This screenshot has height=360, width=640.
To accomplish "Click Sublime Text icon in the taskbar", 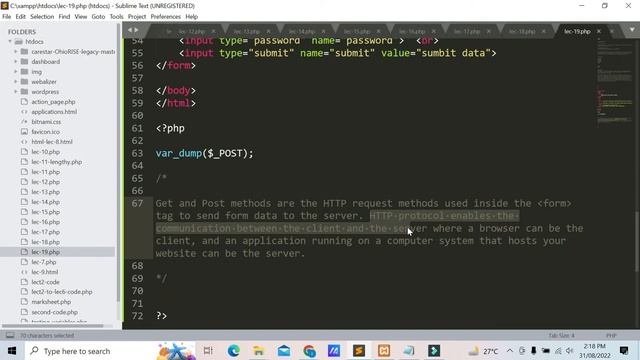I will point(359,351).
